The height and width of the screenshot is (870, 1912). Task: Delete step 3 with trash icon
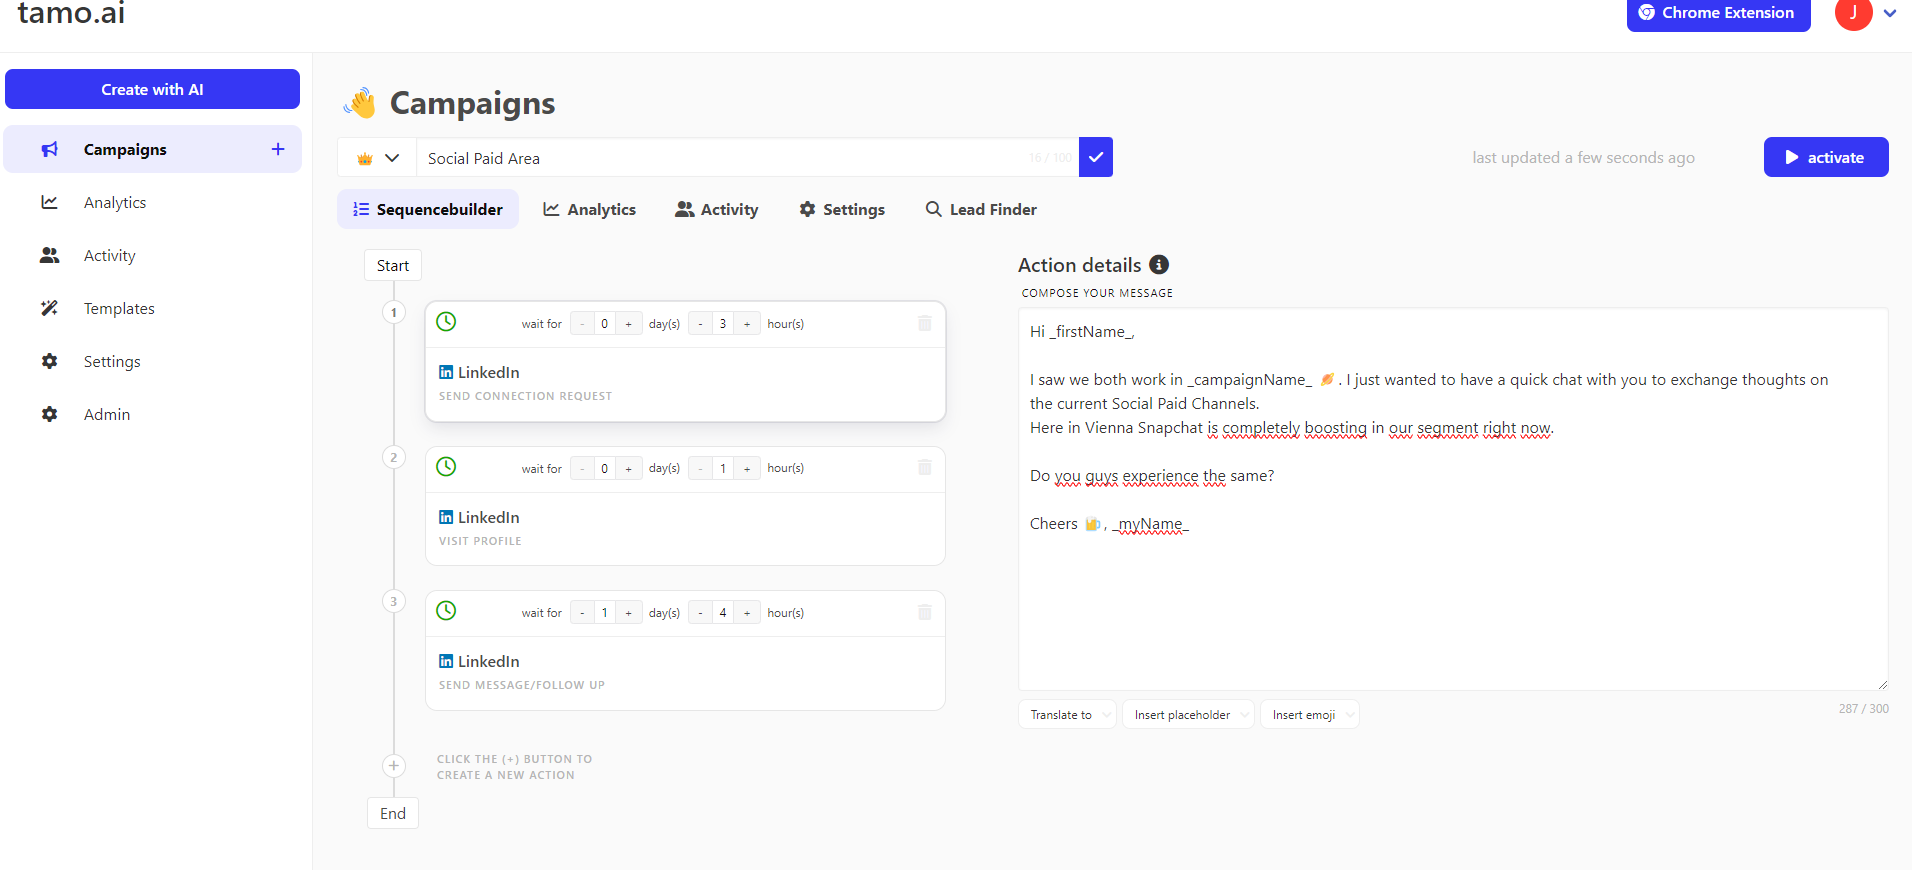925,612
